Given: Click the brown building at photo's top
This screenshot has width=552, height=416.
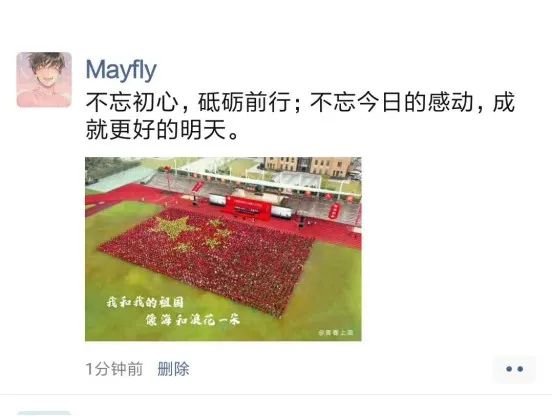Looking at the screenshot, I should (x=307, y=166).
